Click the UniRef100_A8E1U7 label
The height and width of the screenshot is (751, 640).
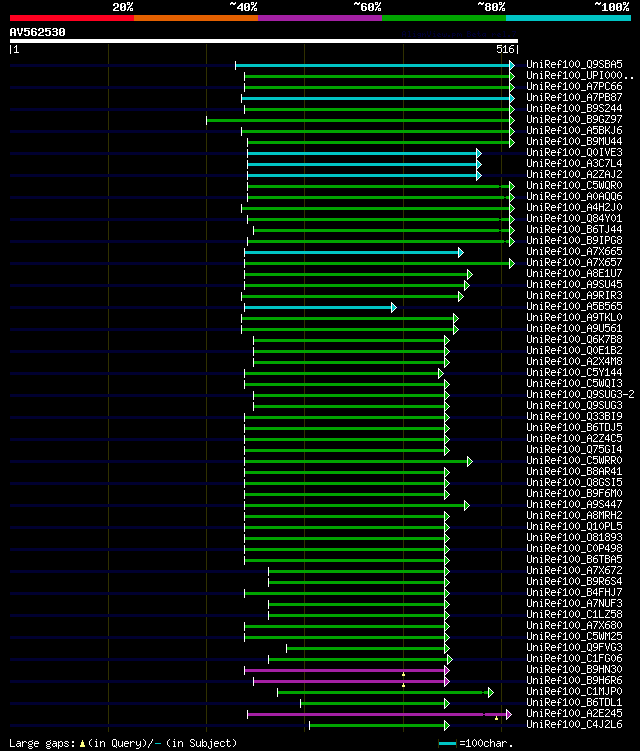click(x=574, y=273)
